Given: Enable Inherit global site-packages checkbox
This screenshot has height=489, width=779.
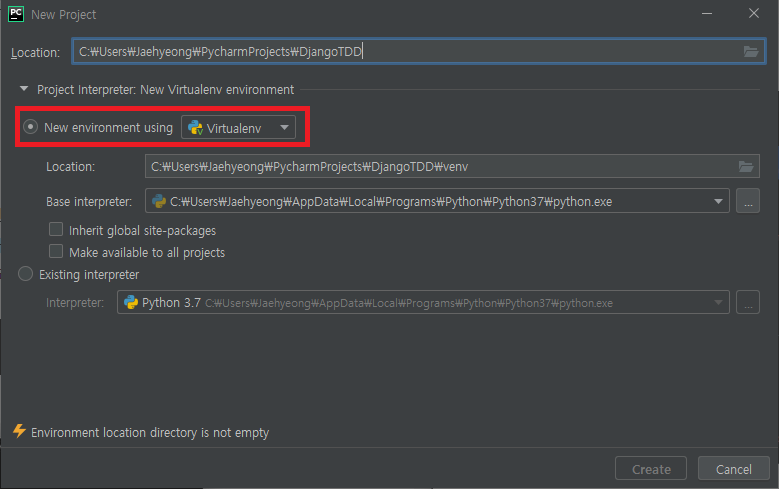Looking at the screenshot, I should point(56,230).
